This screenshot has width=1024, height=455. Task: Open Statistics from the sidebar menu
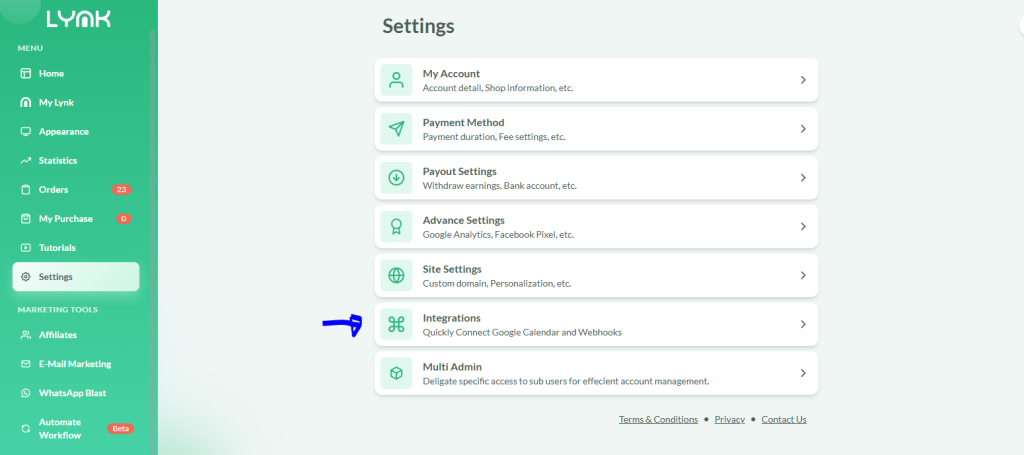57,160
